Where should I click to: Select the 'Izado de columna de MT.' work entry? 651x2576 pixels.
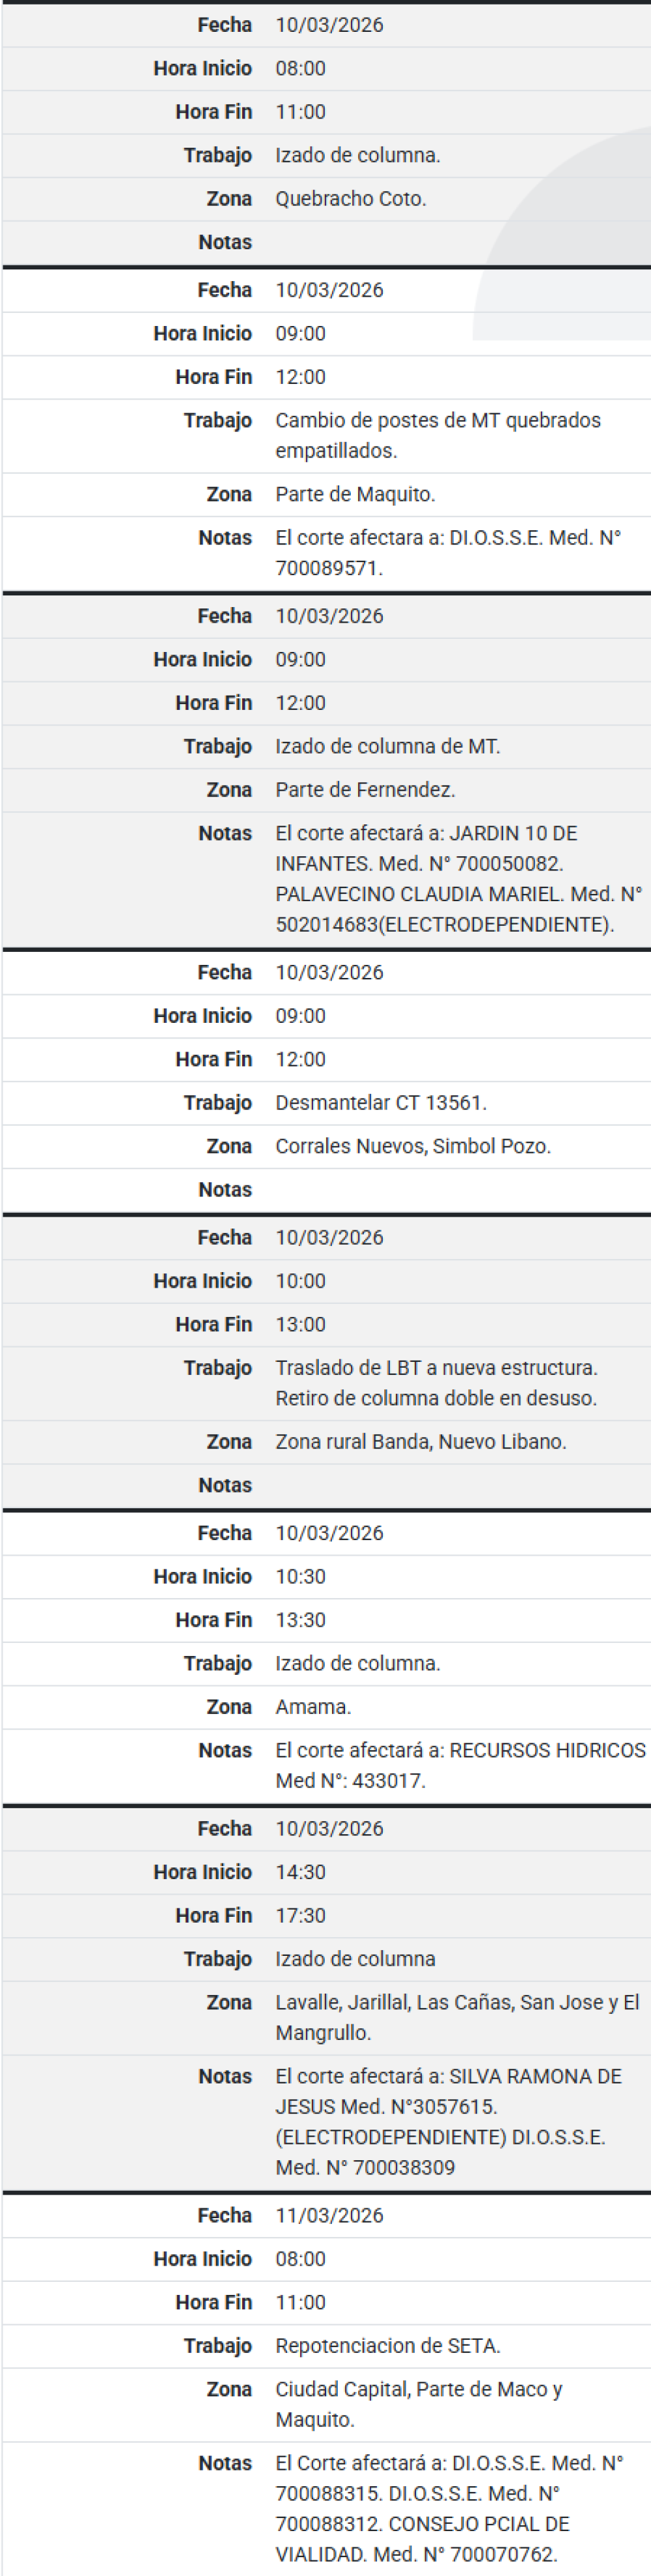(388, 746)
